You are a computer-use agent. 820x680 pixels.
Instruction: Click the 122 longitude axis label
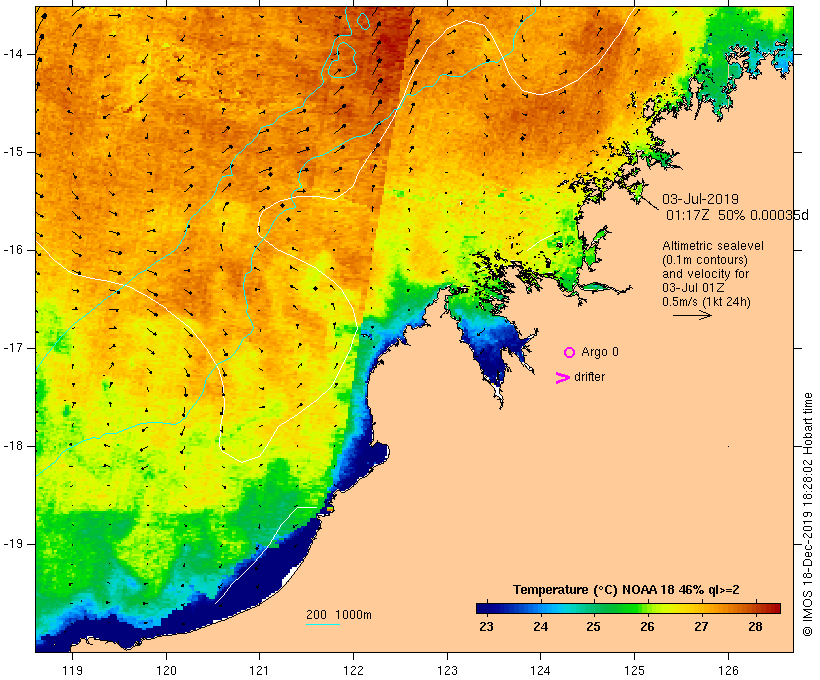(x=354, y=670)
